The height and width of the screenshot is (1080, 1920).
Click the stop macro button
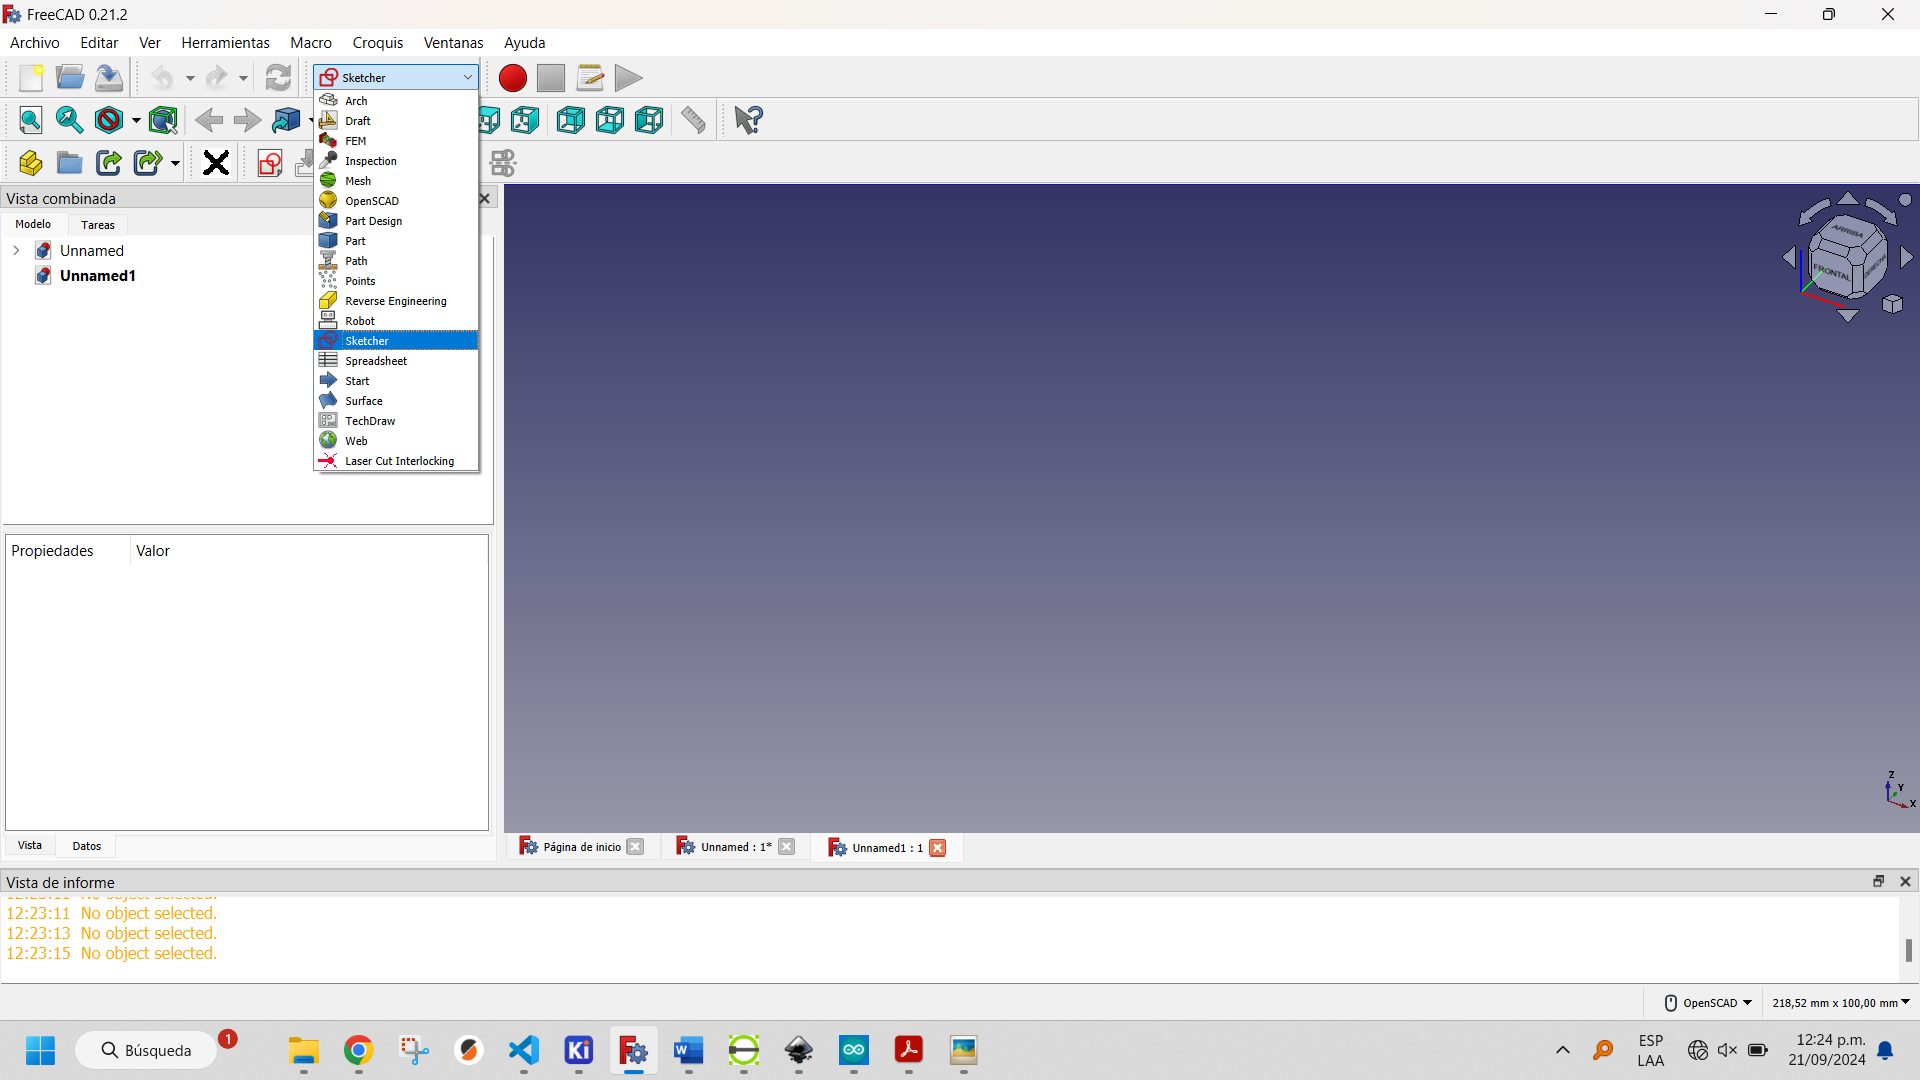click(x=551, y=76)
